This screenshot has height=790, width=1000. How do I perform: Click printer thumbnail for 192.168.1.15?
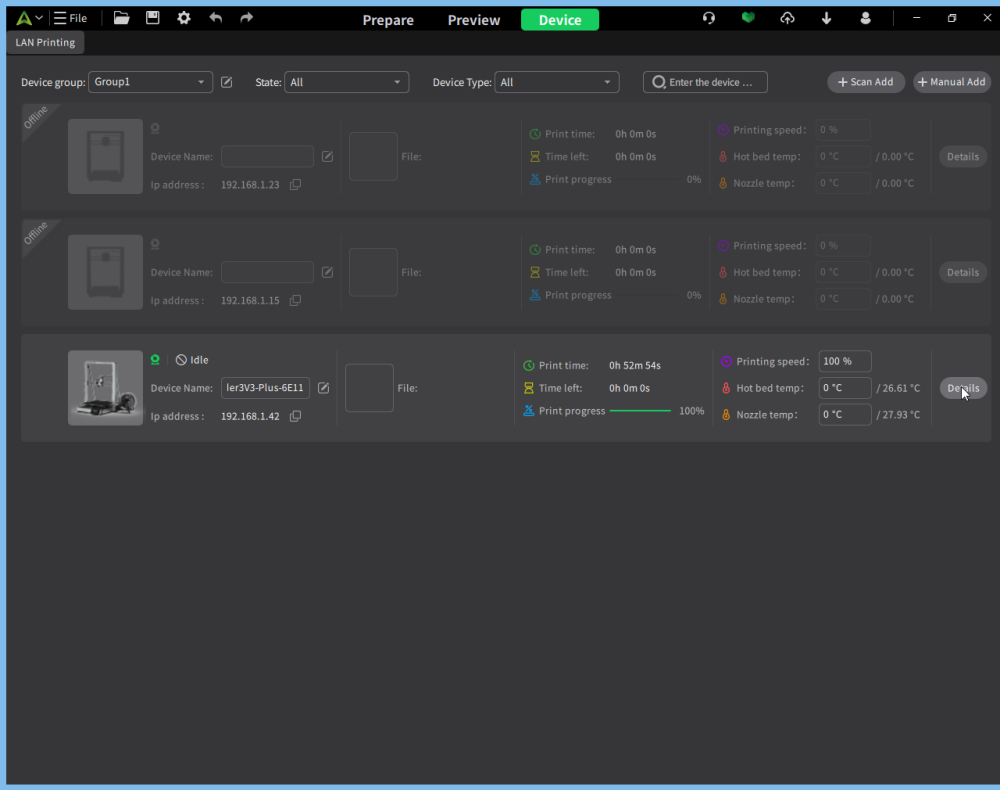105,272
